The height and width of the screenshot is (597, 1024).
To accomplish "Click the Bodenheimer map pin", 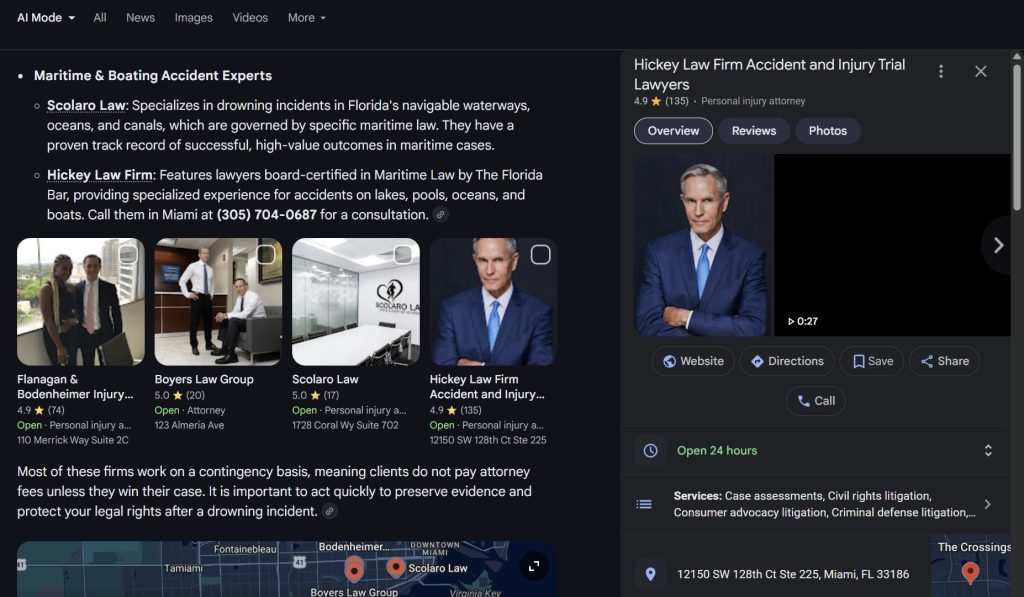I will pyautogui.click(x=353, y=569).
